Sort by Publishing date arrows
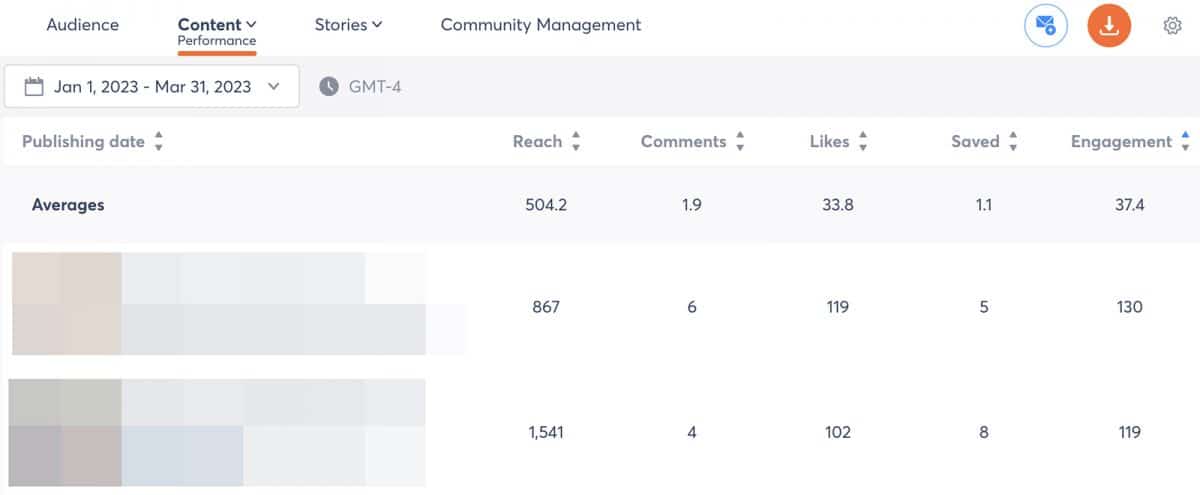Viewport: 1200px width, 495px height. tap(158, 142)
